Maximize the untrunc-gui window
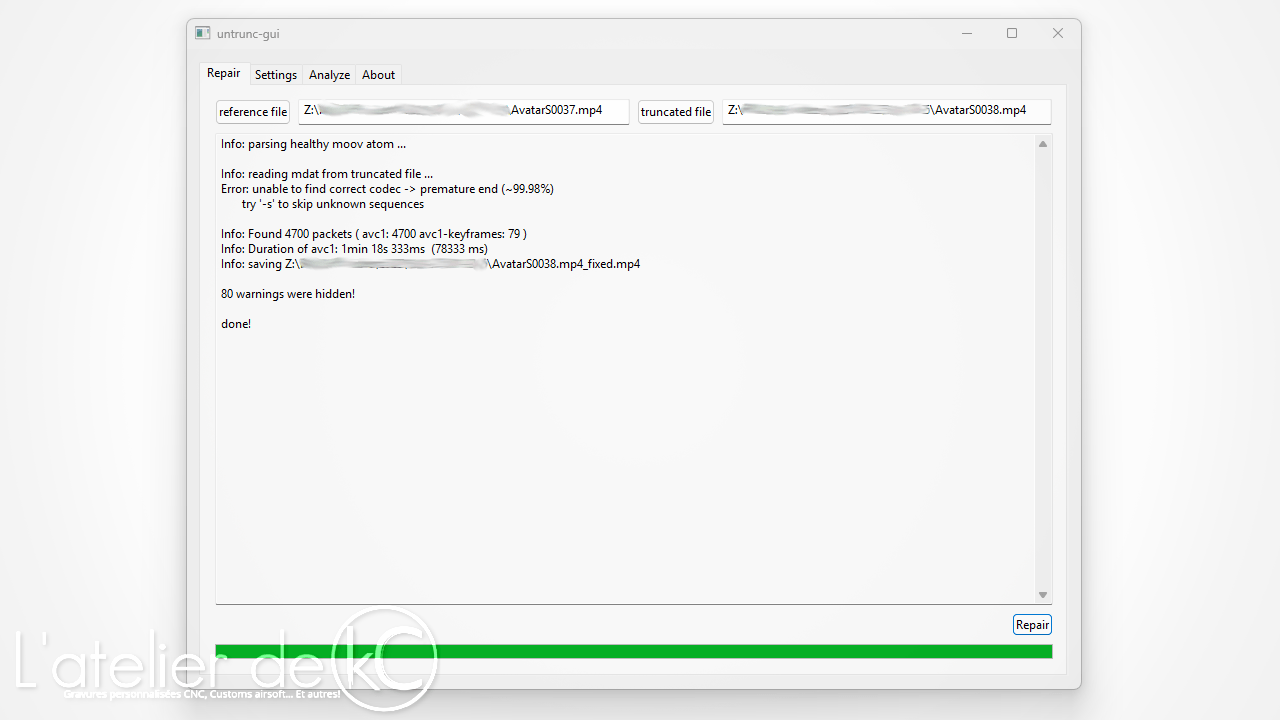1280x720 pixels. (1012, 33)
